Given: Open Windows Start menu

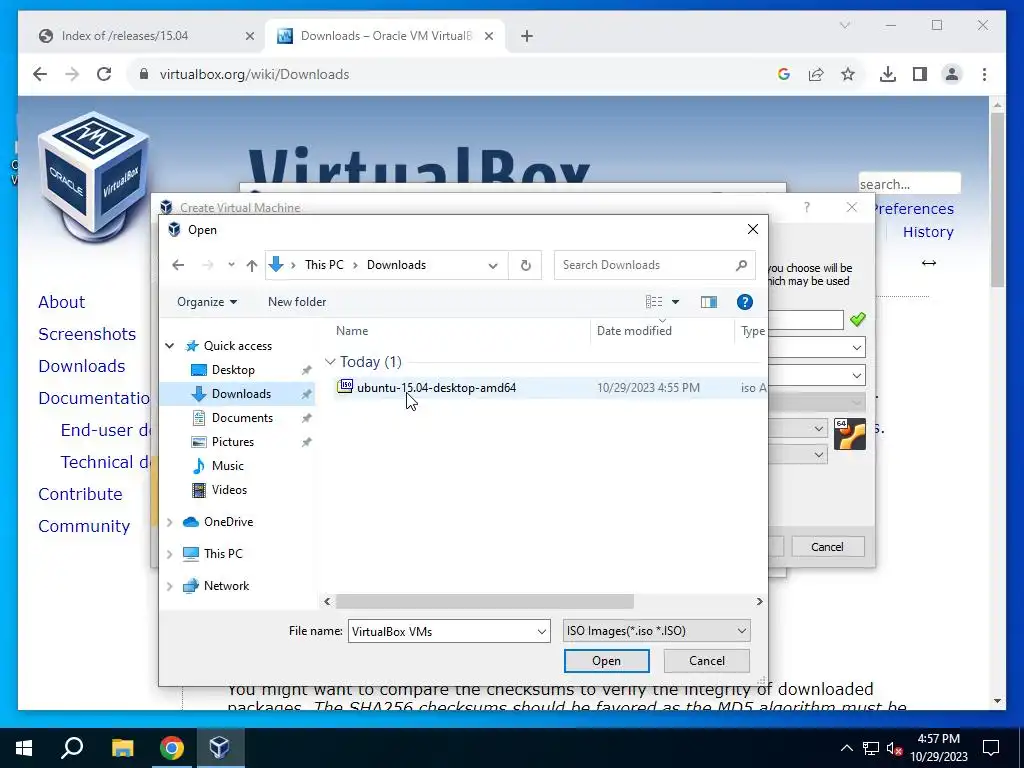Looking at the screenshot, I should pos(24,748).
